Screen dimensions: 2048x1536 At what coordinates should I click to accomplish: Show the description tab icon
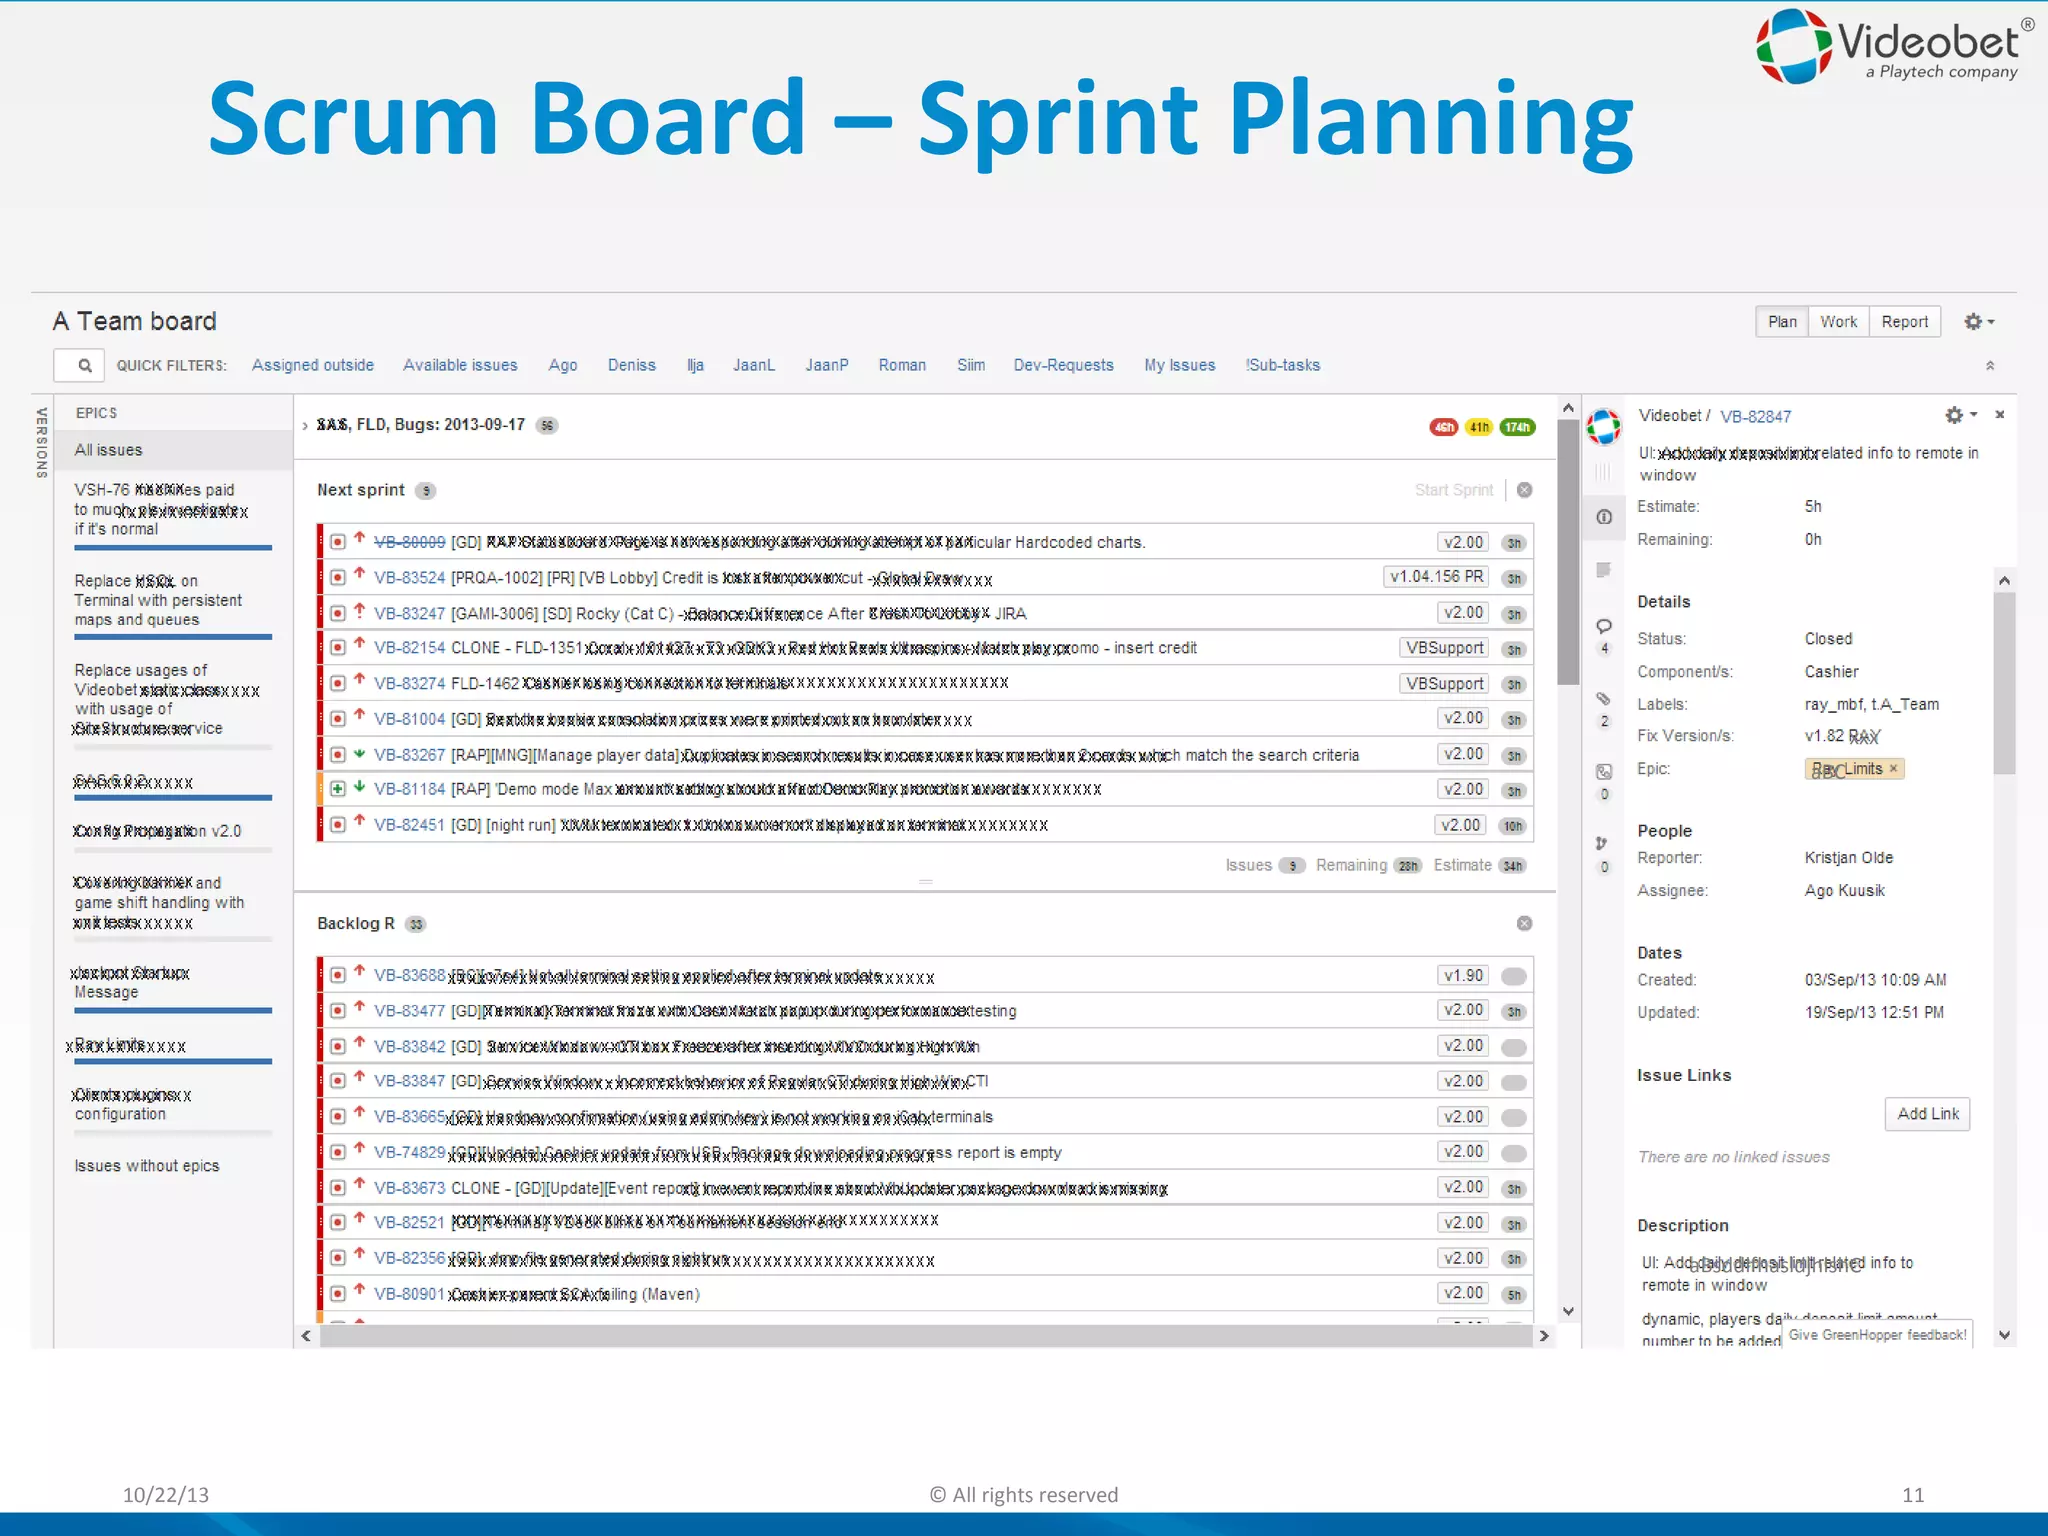(x=1604, y=570)
